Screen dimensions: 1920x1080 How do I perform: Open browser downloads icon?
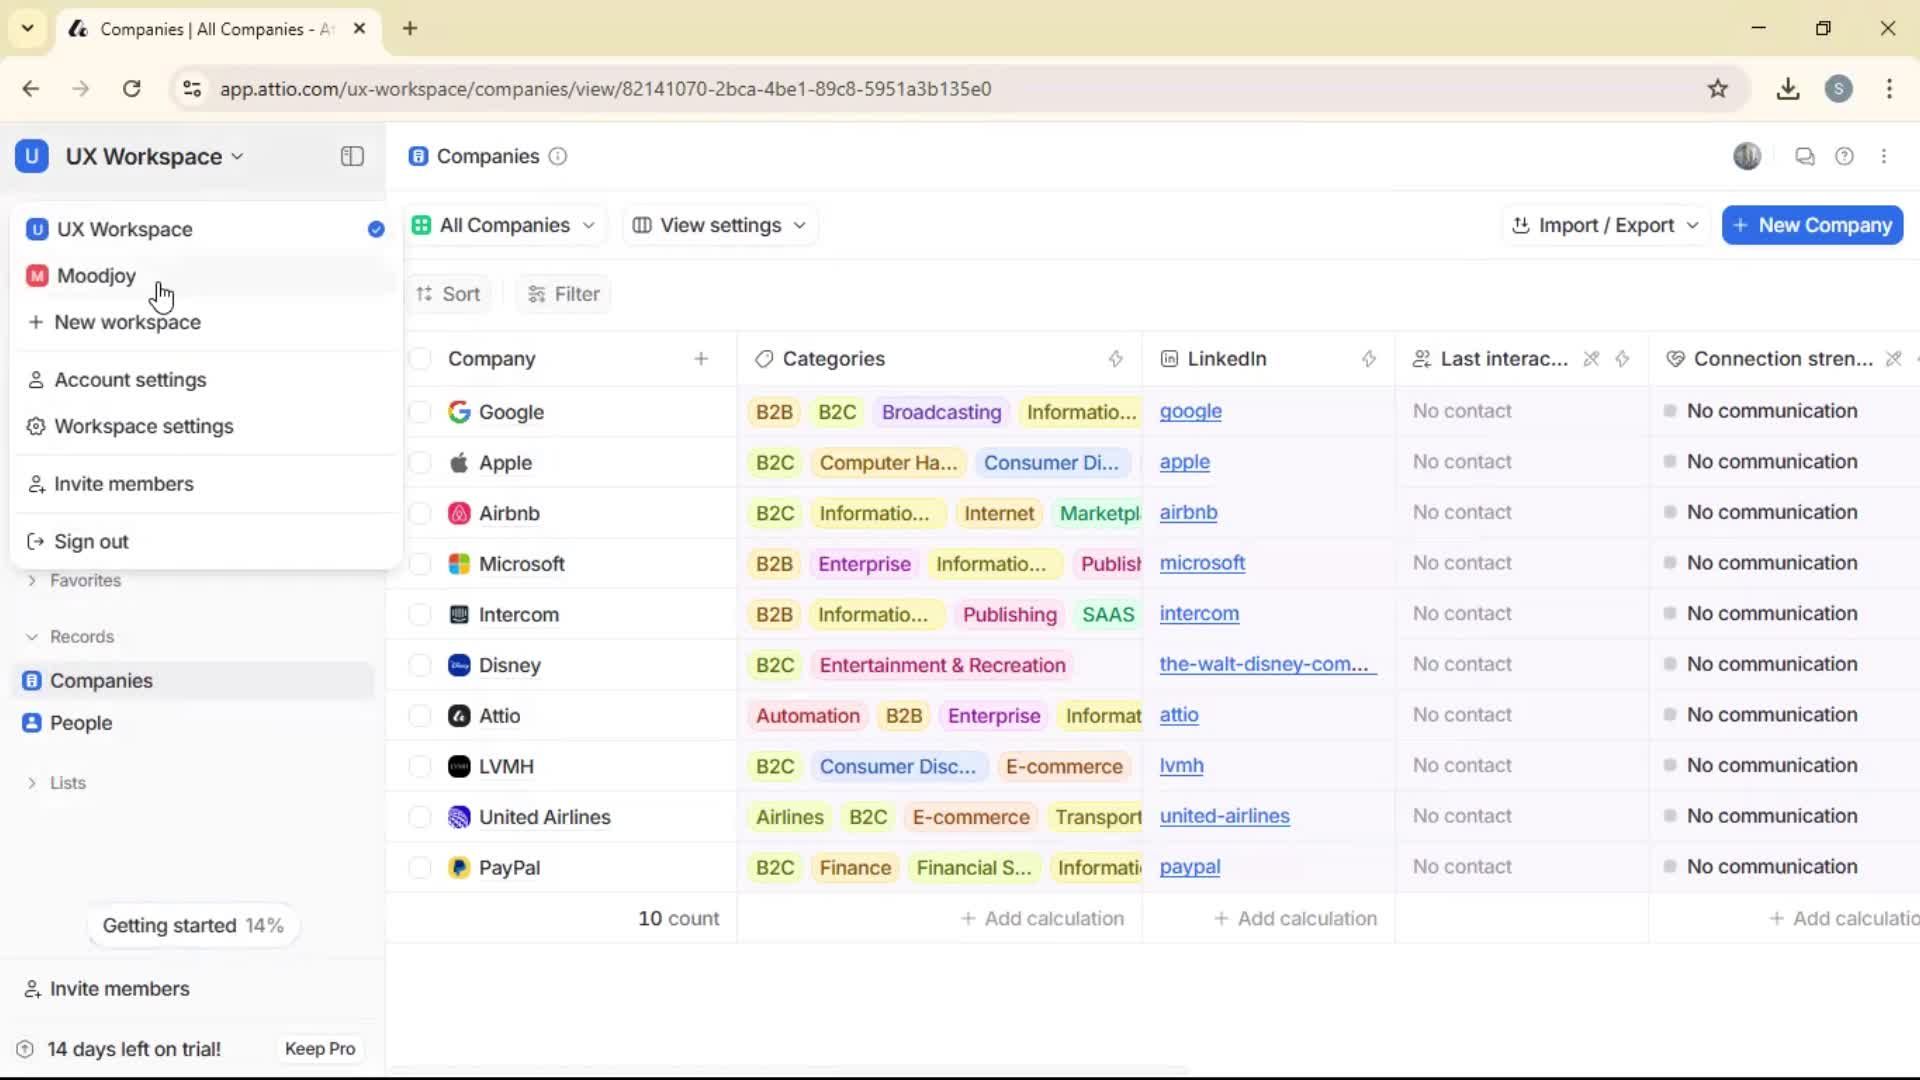tap(1788, 89)
